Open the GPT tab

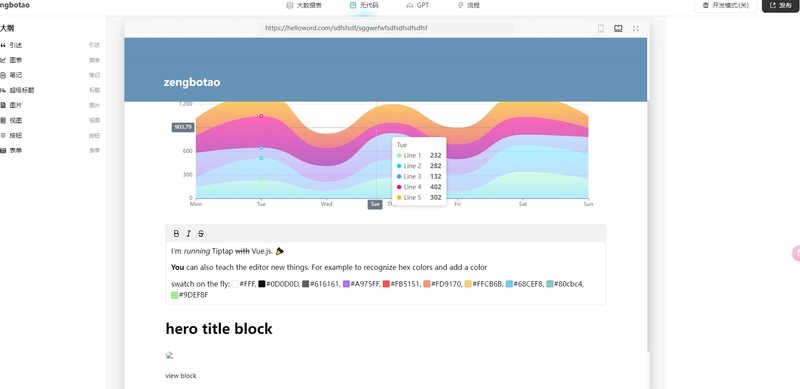click(418, 5)
